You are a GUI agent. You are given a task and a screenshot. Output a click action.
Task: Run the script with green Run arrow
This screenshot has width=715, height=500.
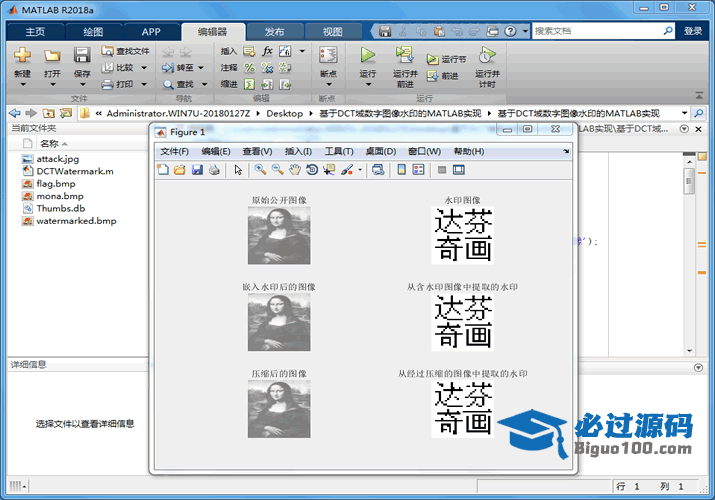point(367,55)
